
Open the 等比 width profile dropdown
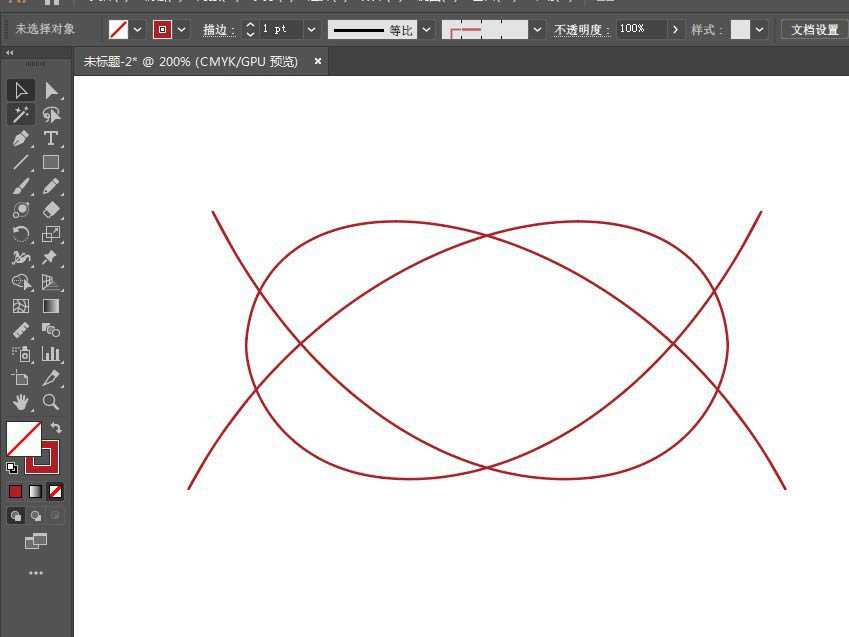(x=427, y=29)
